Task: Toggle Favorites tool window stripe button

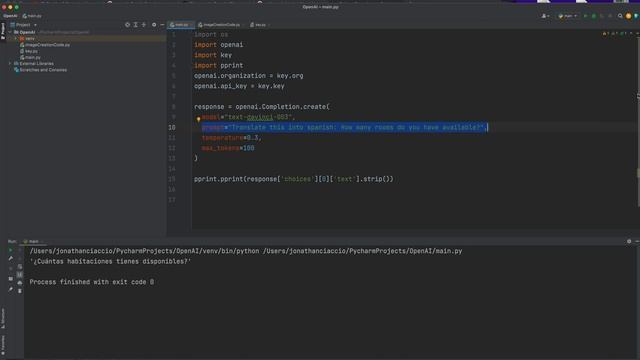Action: click(x=3, y=345)
